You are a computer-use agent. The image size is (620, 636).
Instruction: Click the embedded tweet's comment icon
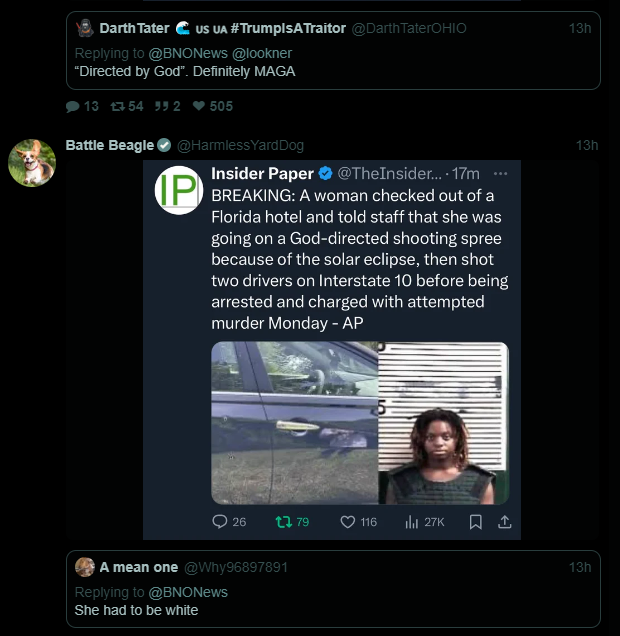click(220, 521)
